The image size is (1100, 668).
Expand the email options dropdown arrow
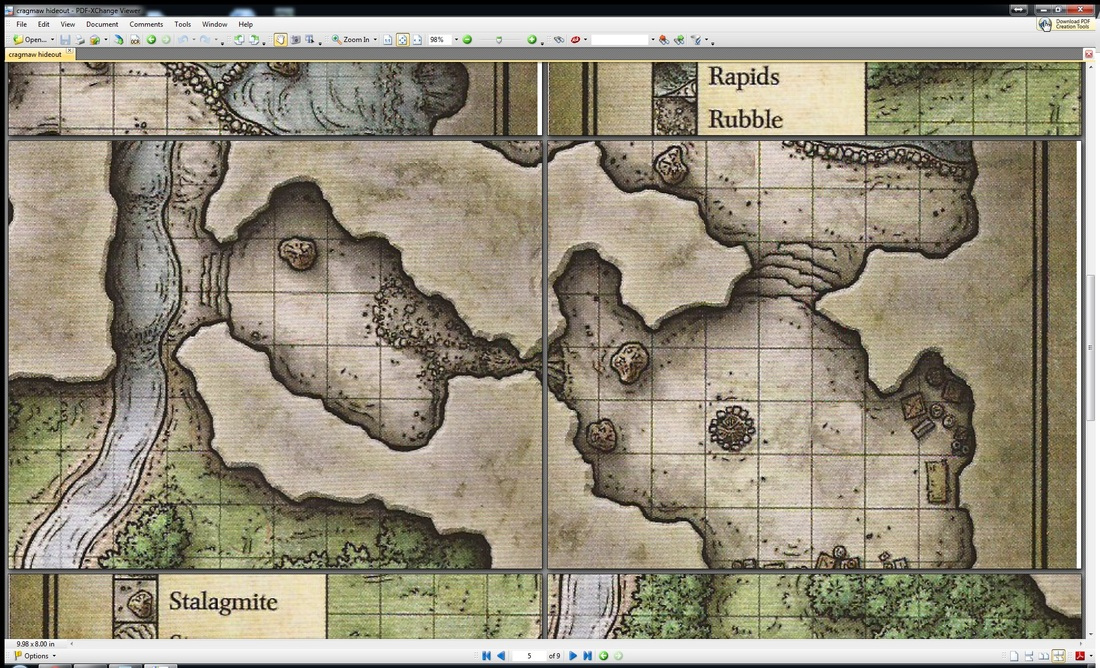click(105, 40)
